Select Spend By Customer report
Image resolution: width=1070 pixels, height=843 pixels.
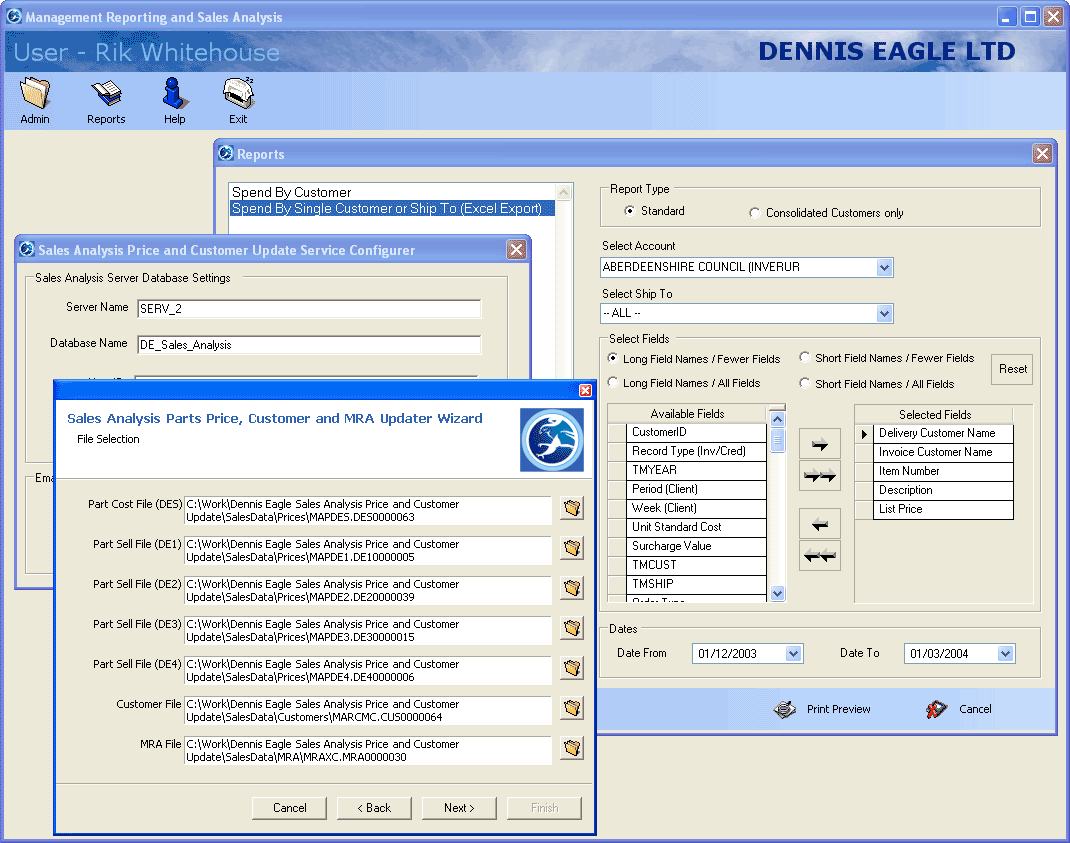[392, 192]
